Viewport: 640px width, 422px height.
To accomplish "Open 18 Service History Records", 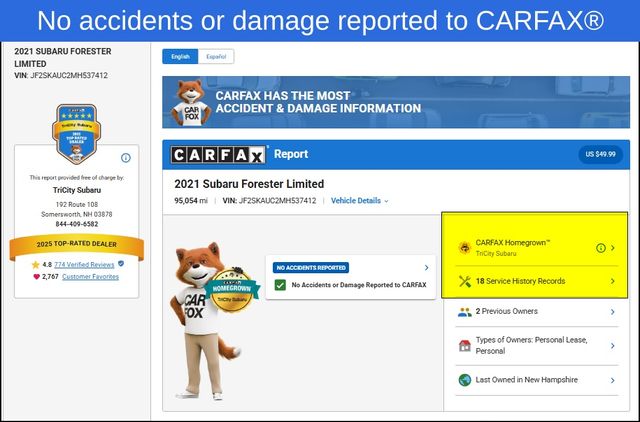I will coord(537,281).
